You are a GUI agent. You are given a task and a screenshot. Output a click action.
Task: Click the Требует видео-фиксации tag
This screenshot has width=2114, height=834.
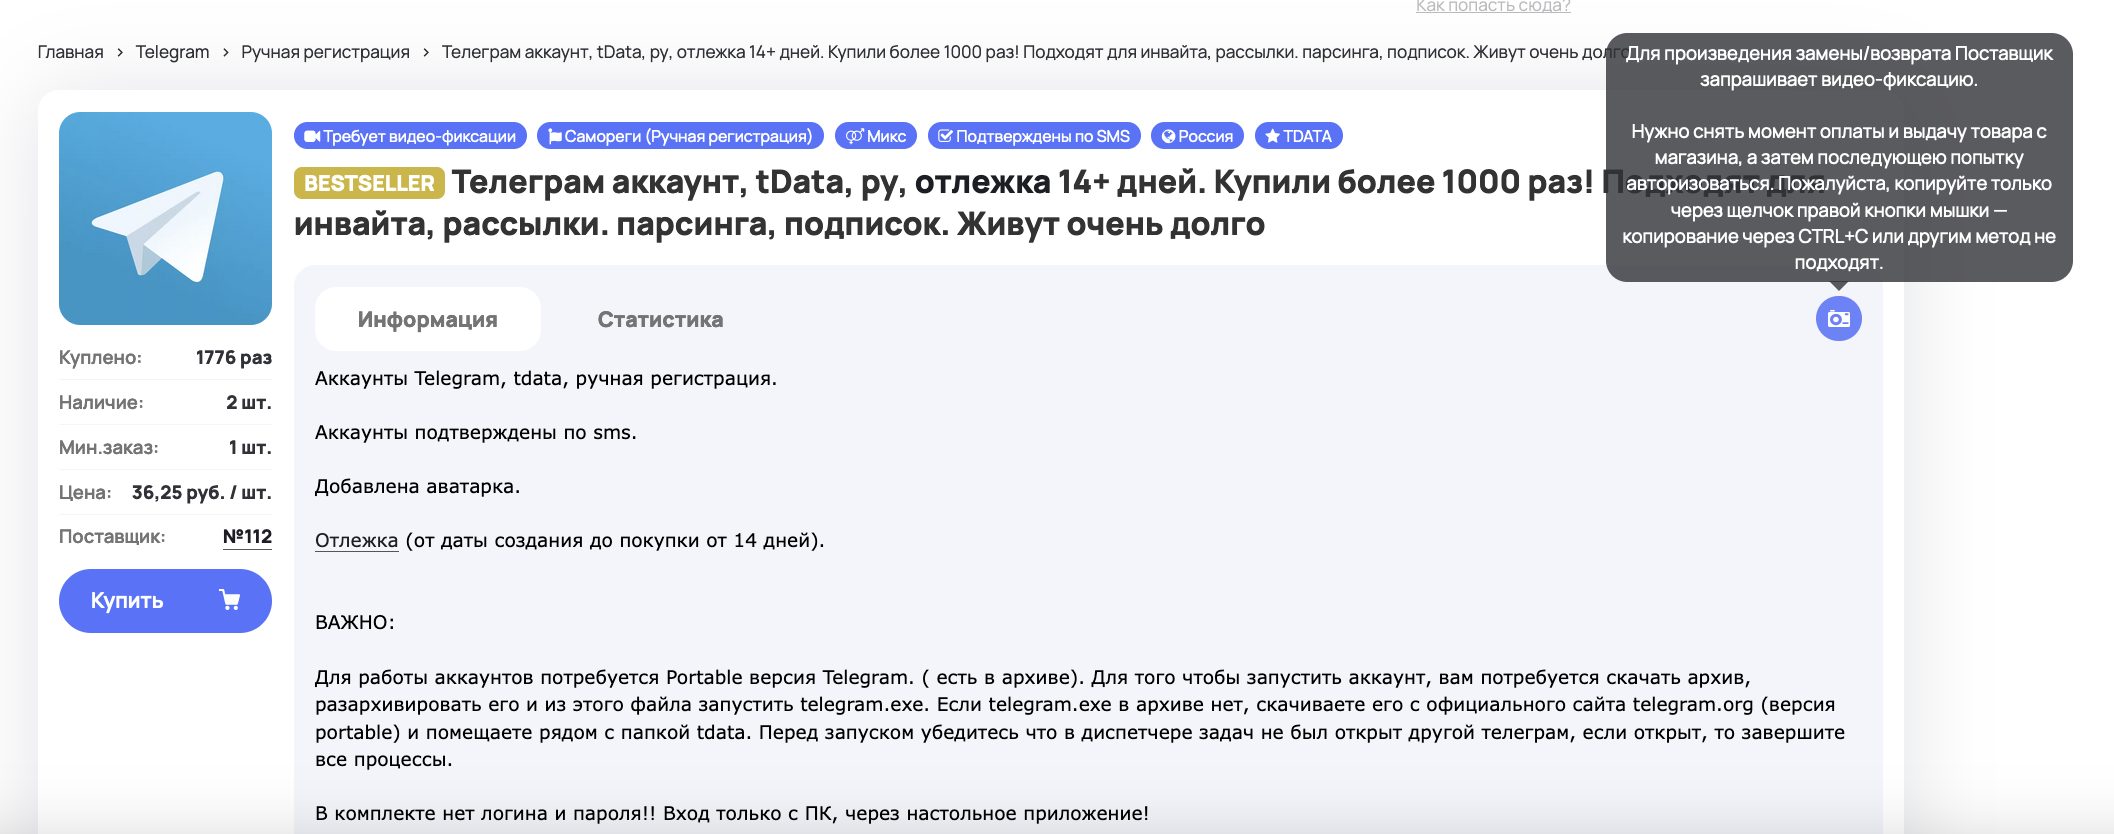click(410, 136)
